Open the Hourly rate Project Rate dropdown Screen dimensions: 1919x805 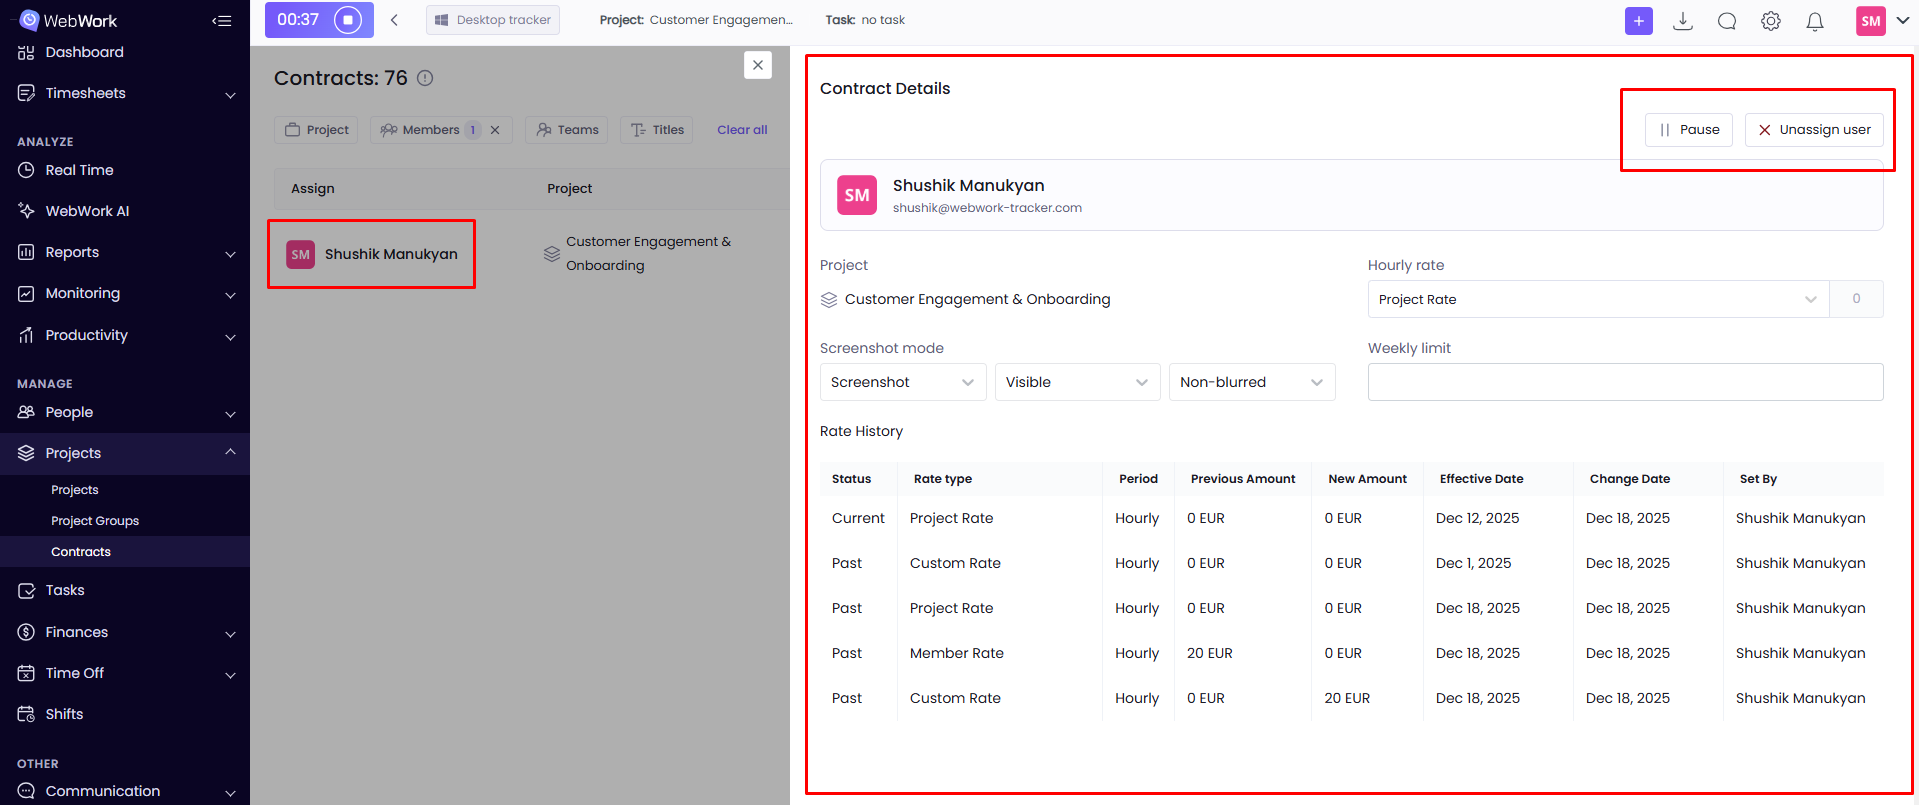coord(1597,299)
